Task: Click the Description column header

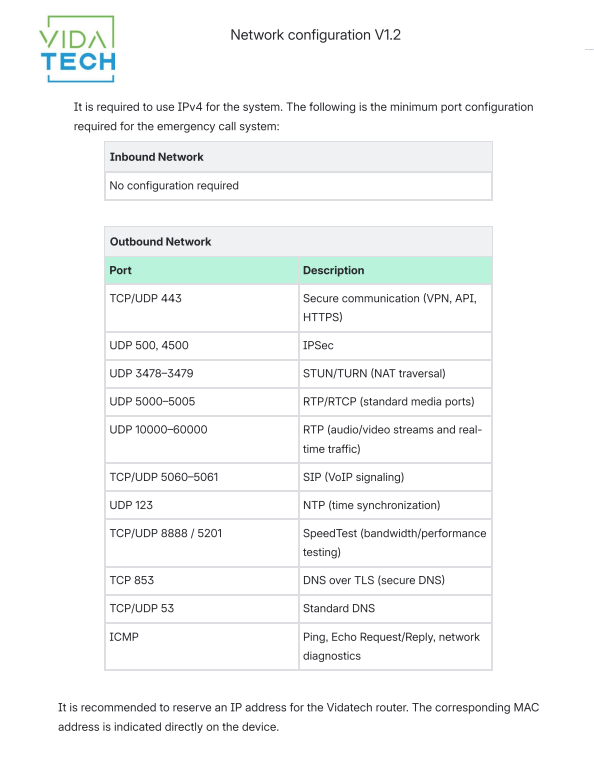Action: click(395, 270)
